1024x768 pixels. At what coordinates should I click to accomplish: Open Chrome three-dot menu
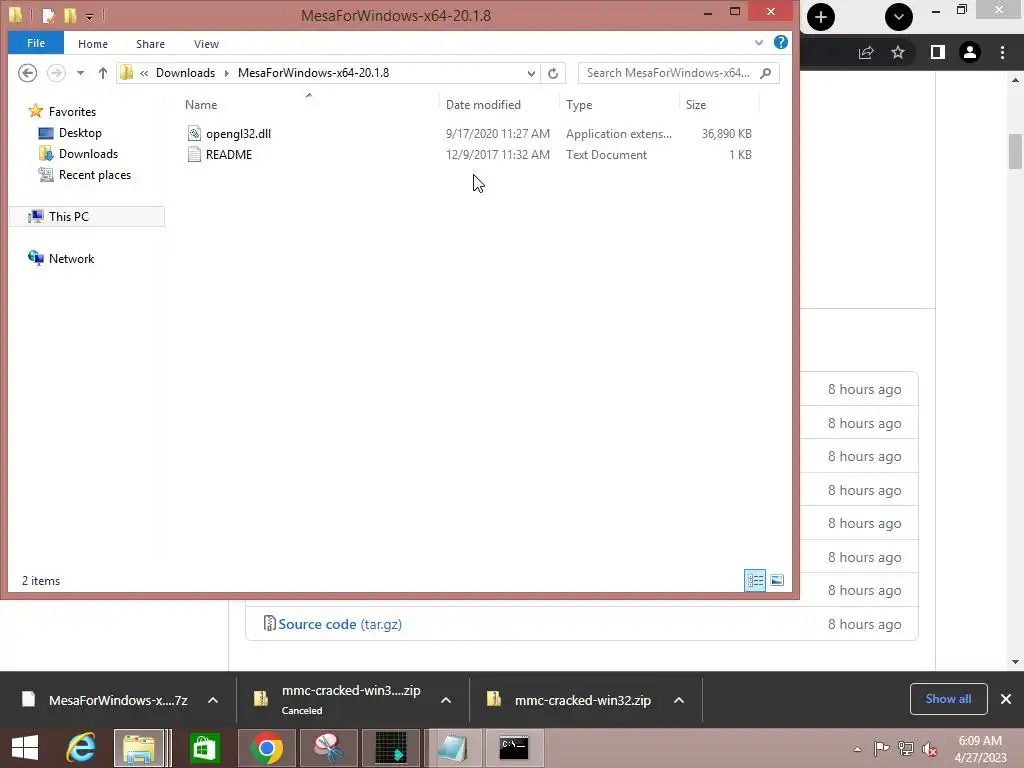pyautogui.click(x=1002, y=52)
